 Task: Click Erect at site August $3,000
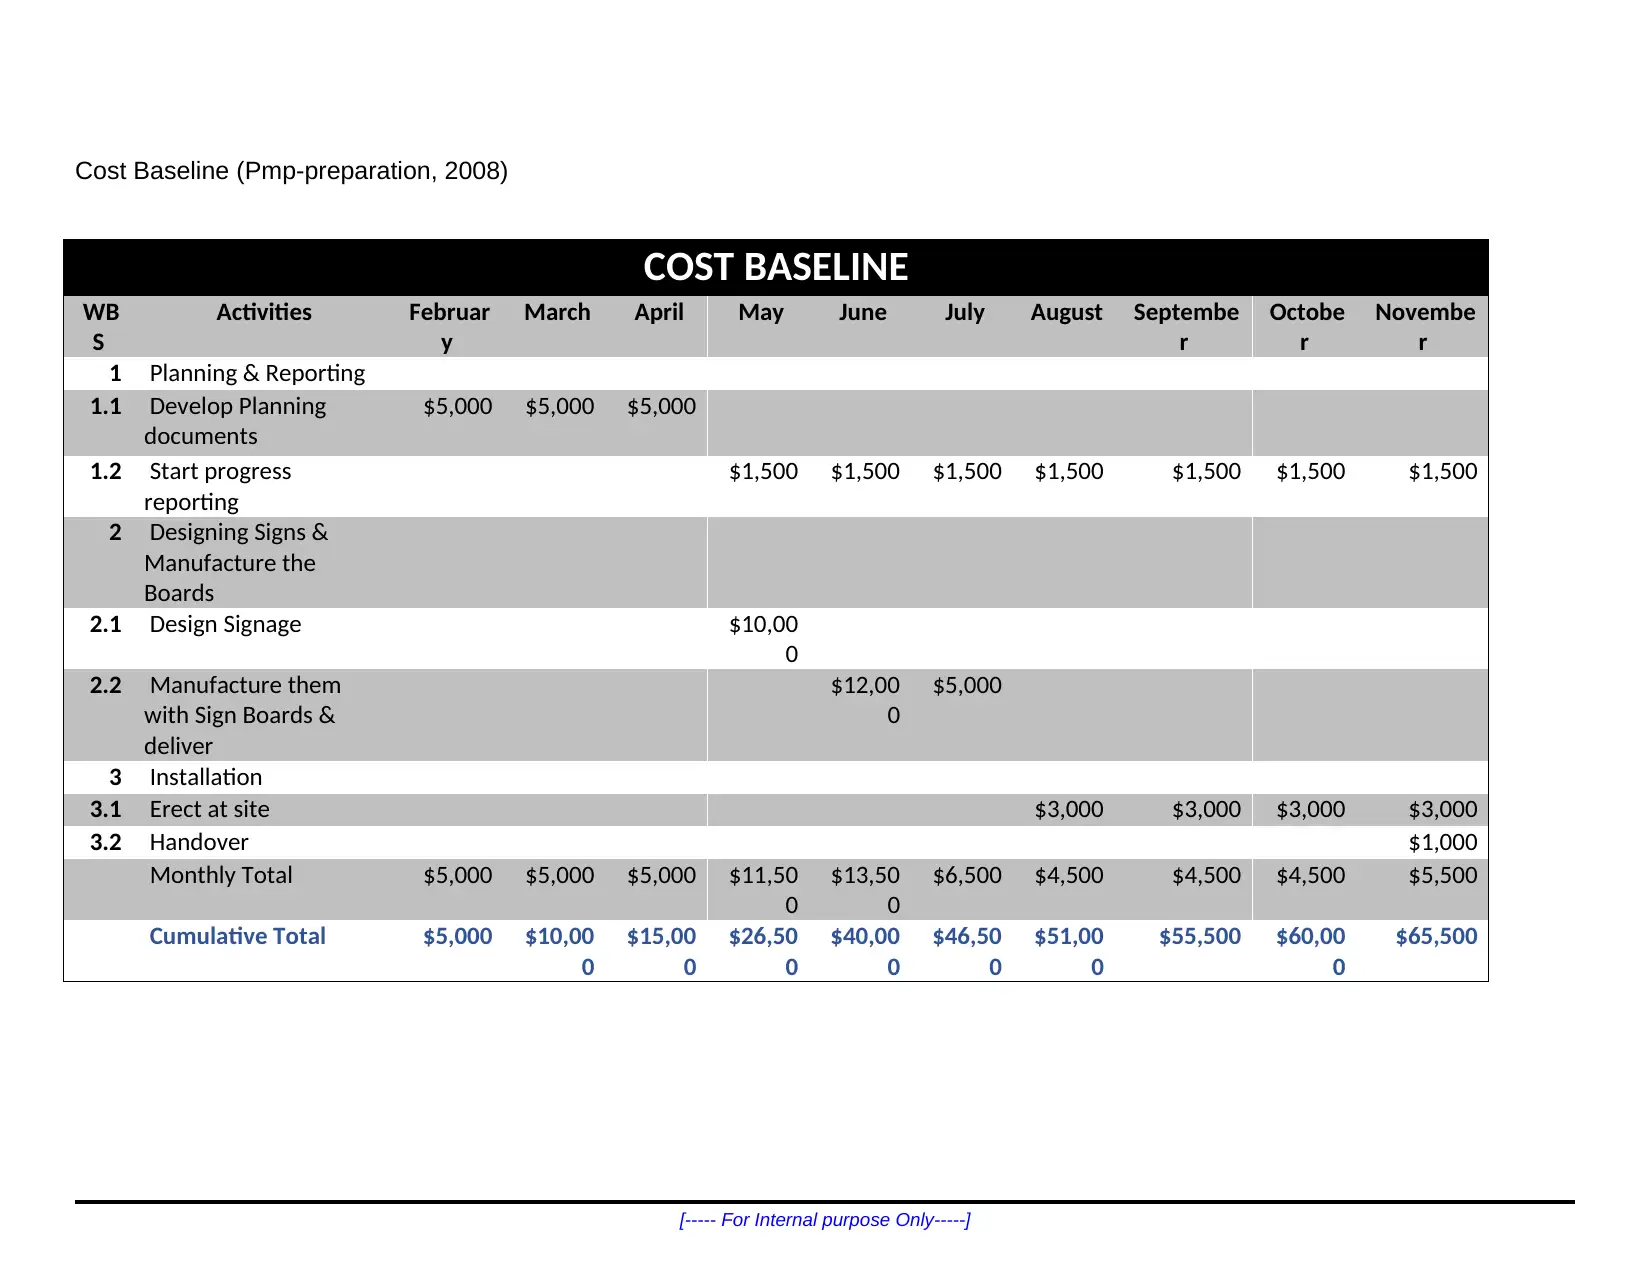coord(1069,809)
